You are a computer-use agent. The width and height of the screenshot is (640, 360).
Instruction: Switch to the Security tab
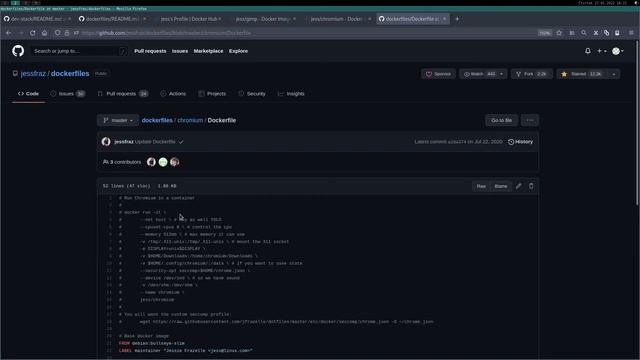252,94
